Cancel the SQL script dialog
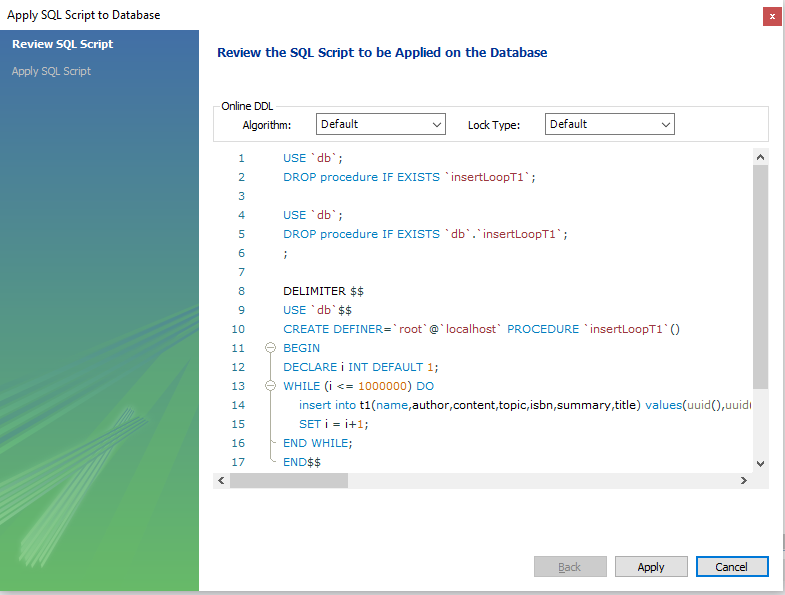This screenshot has height=595, width=785. coord(732,567)
